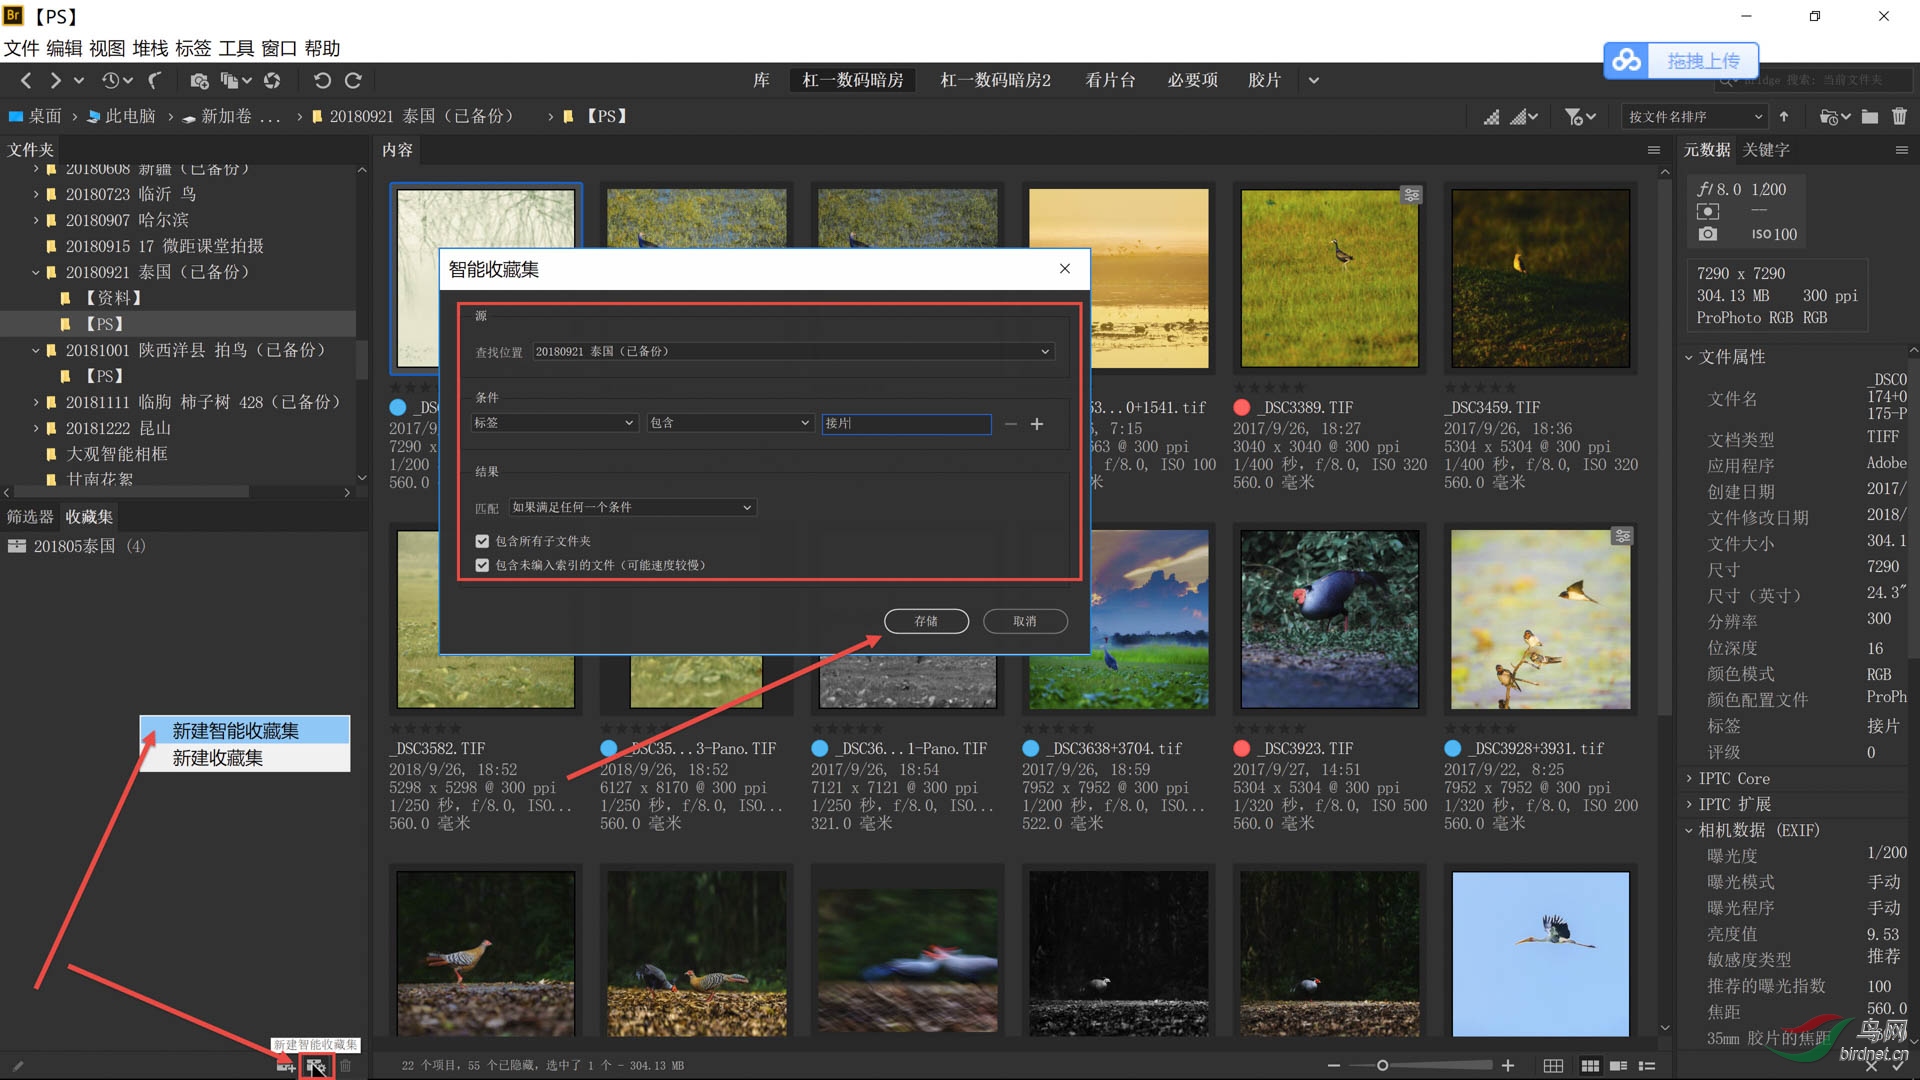Toggle ascending sort order arrow

tap(1784, 117)
